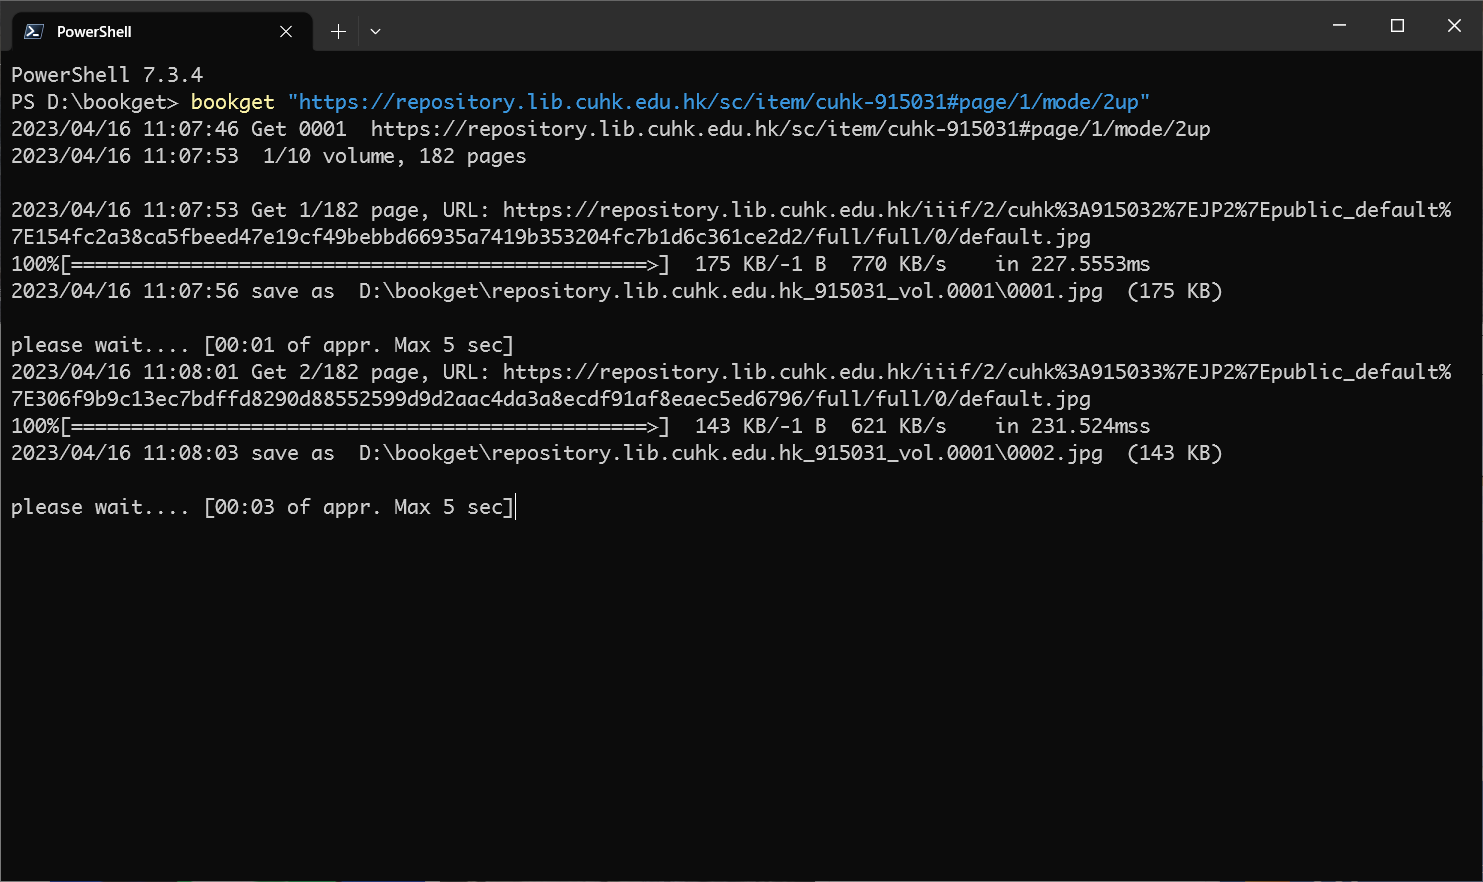This screenshot has width=1483, height=882.
Task: Click the saved path ending 0001.jpg
Action: [x=731, y=291]
